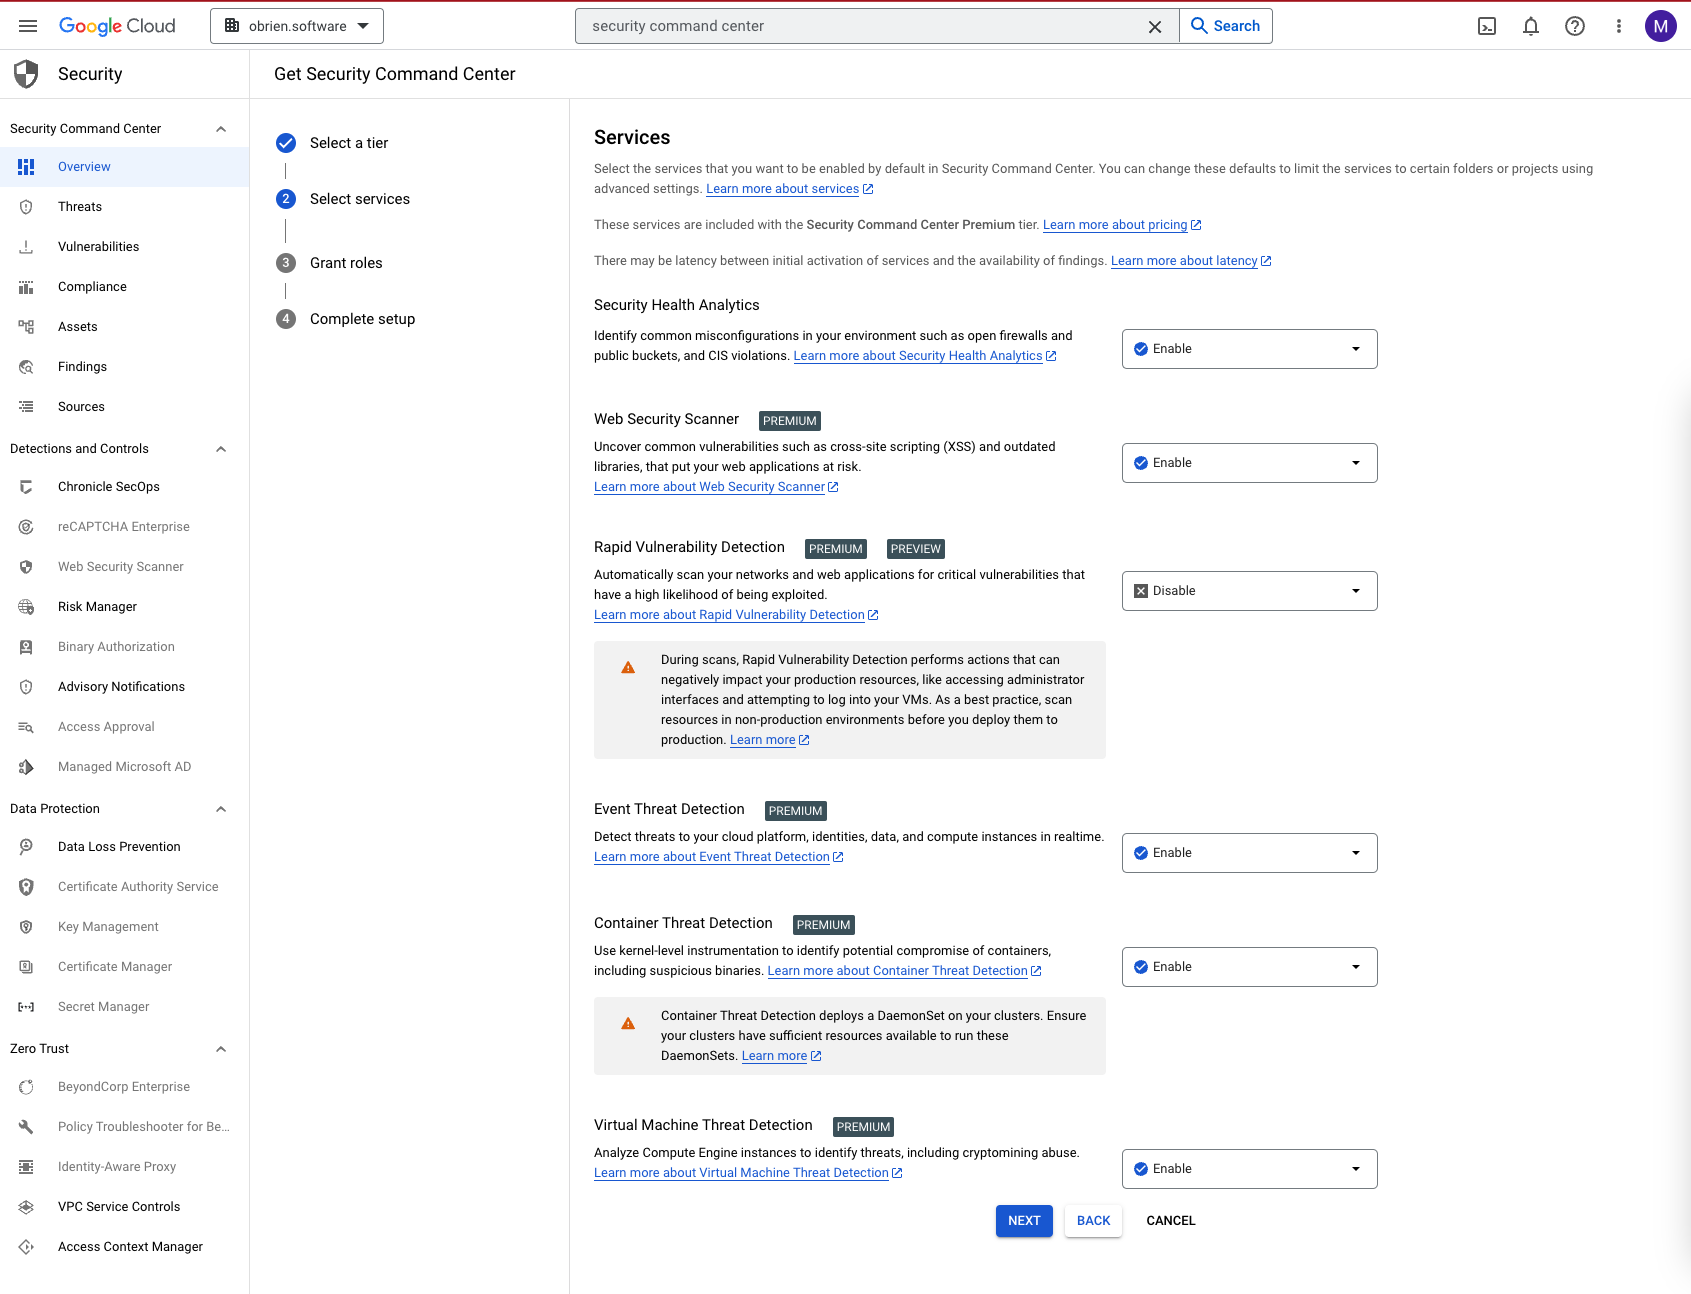Select the Data Loss Prevention icon
The image size is (1691, 1294).
pos(26,846)
